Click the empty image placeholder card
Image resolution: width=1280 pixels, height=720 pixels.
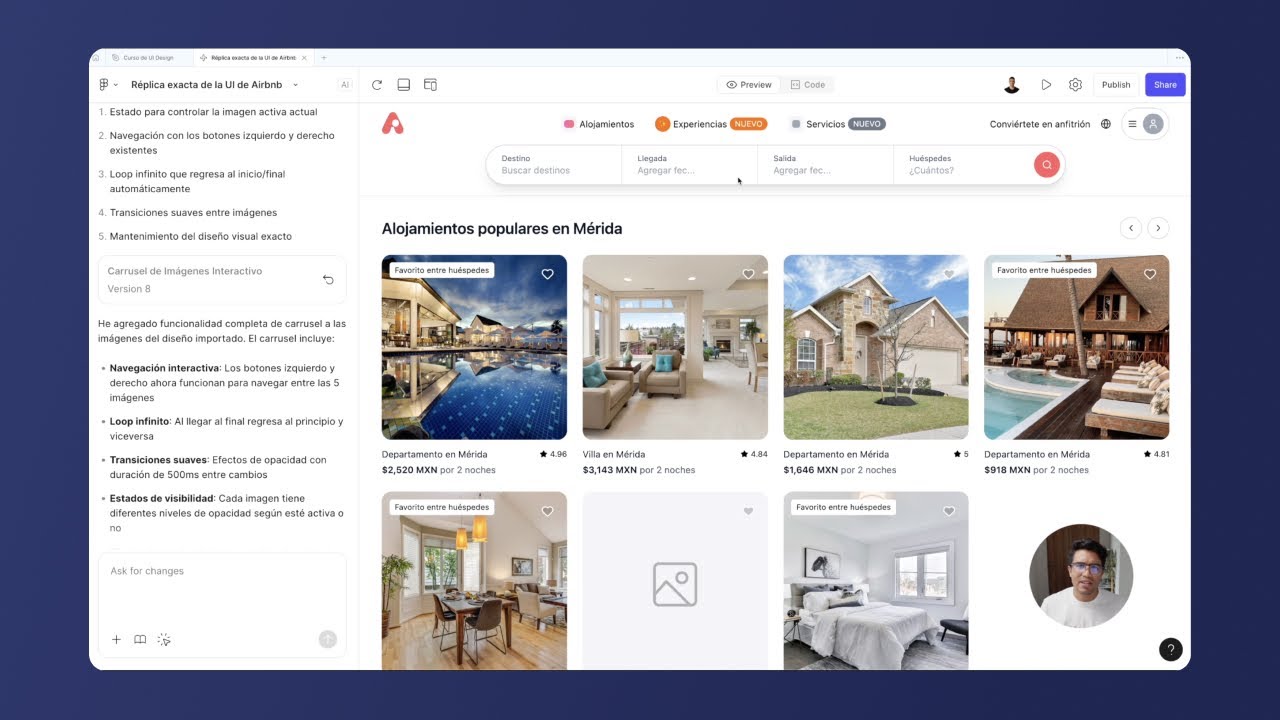[675, 581]
